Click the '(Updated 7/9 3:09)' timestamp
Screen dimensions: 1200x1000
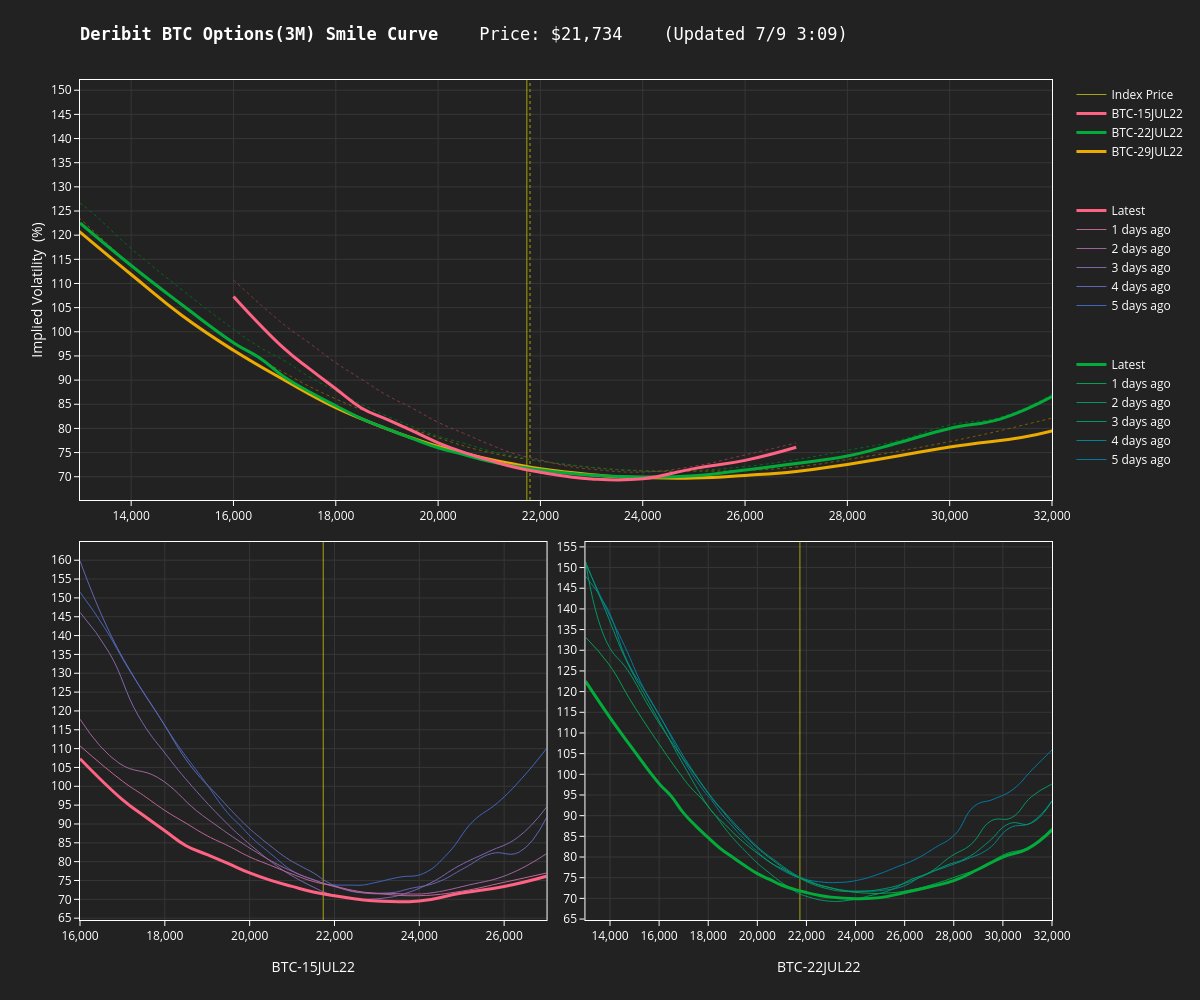coord(755,34)
